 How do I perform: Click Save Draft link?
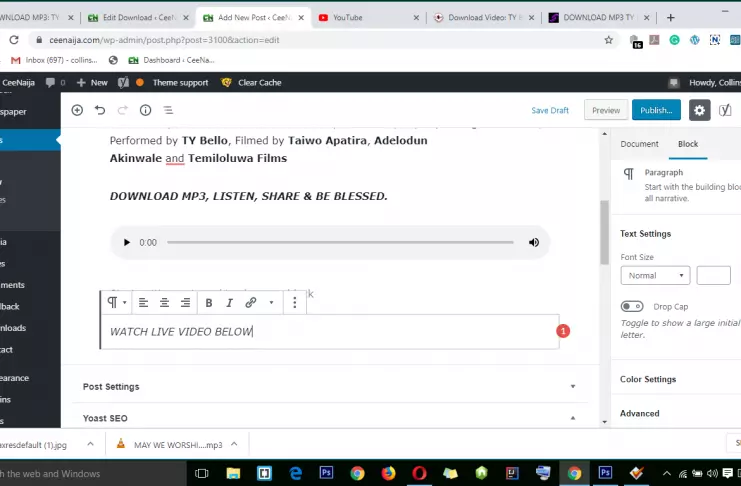tap(550, 110)
